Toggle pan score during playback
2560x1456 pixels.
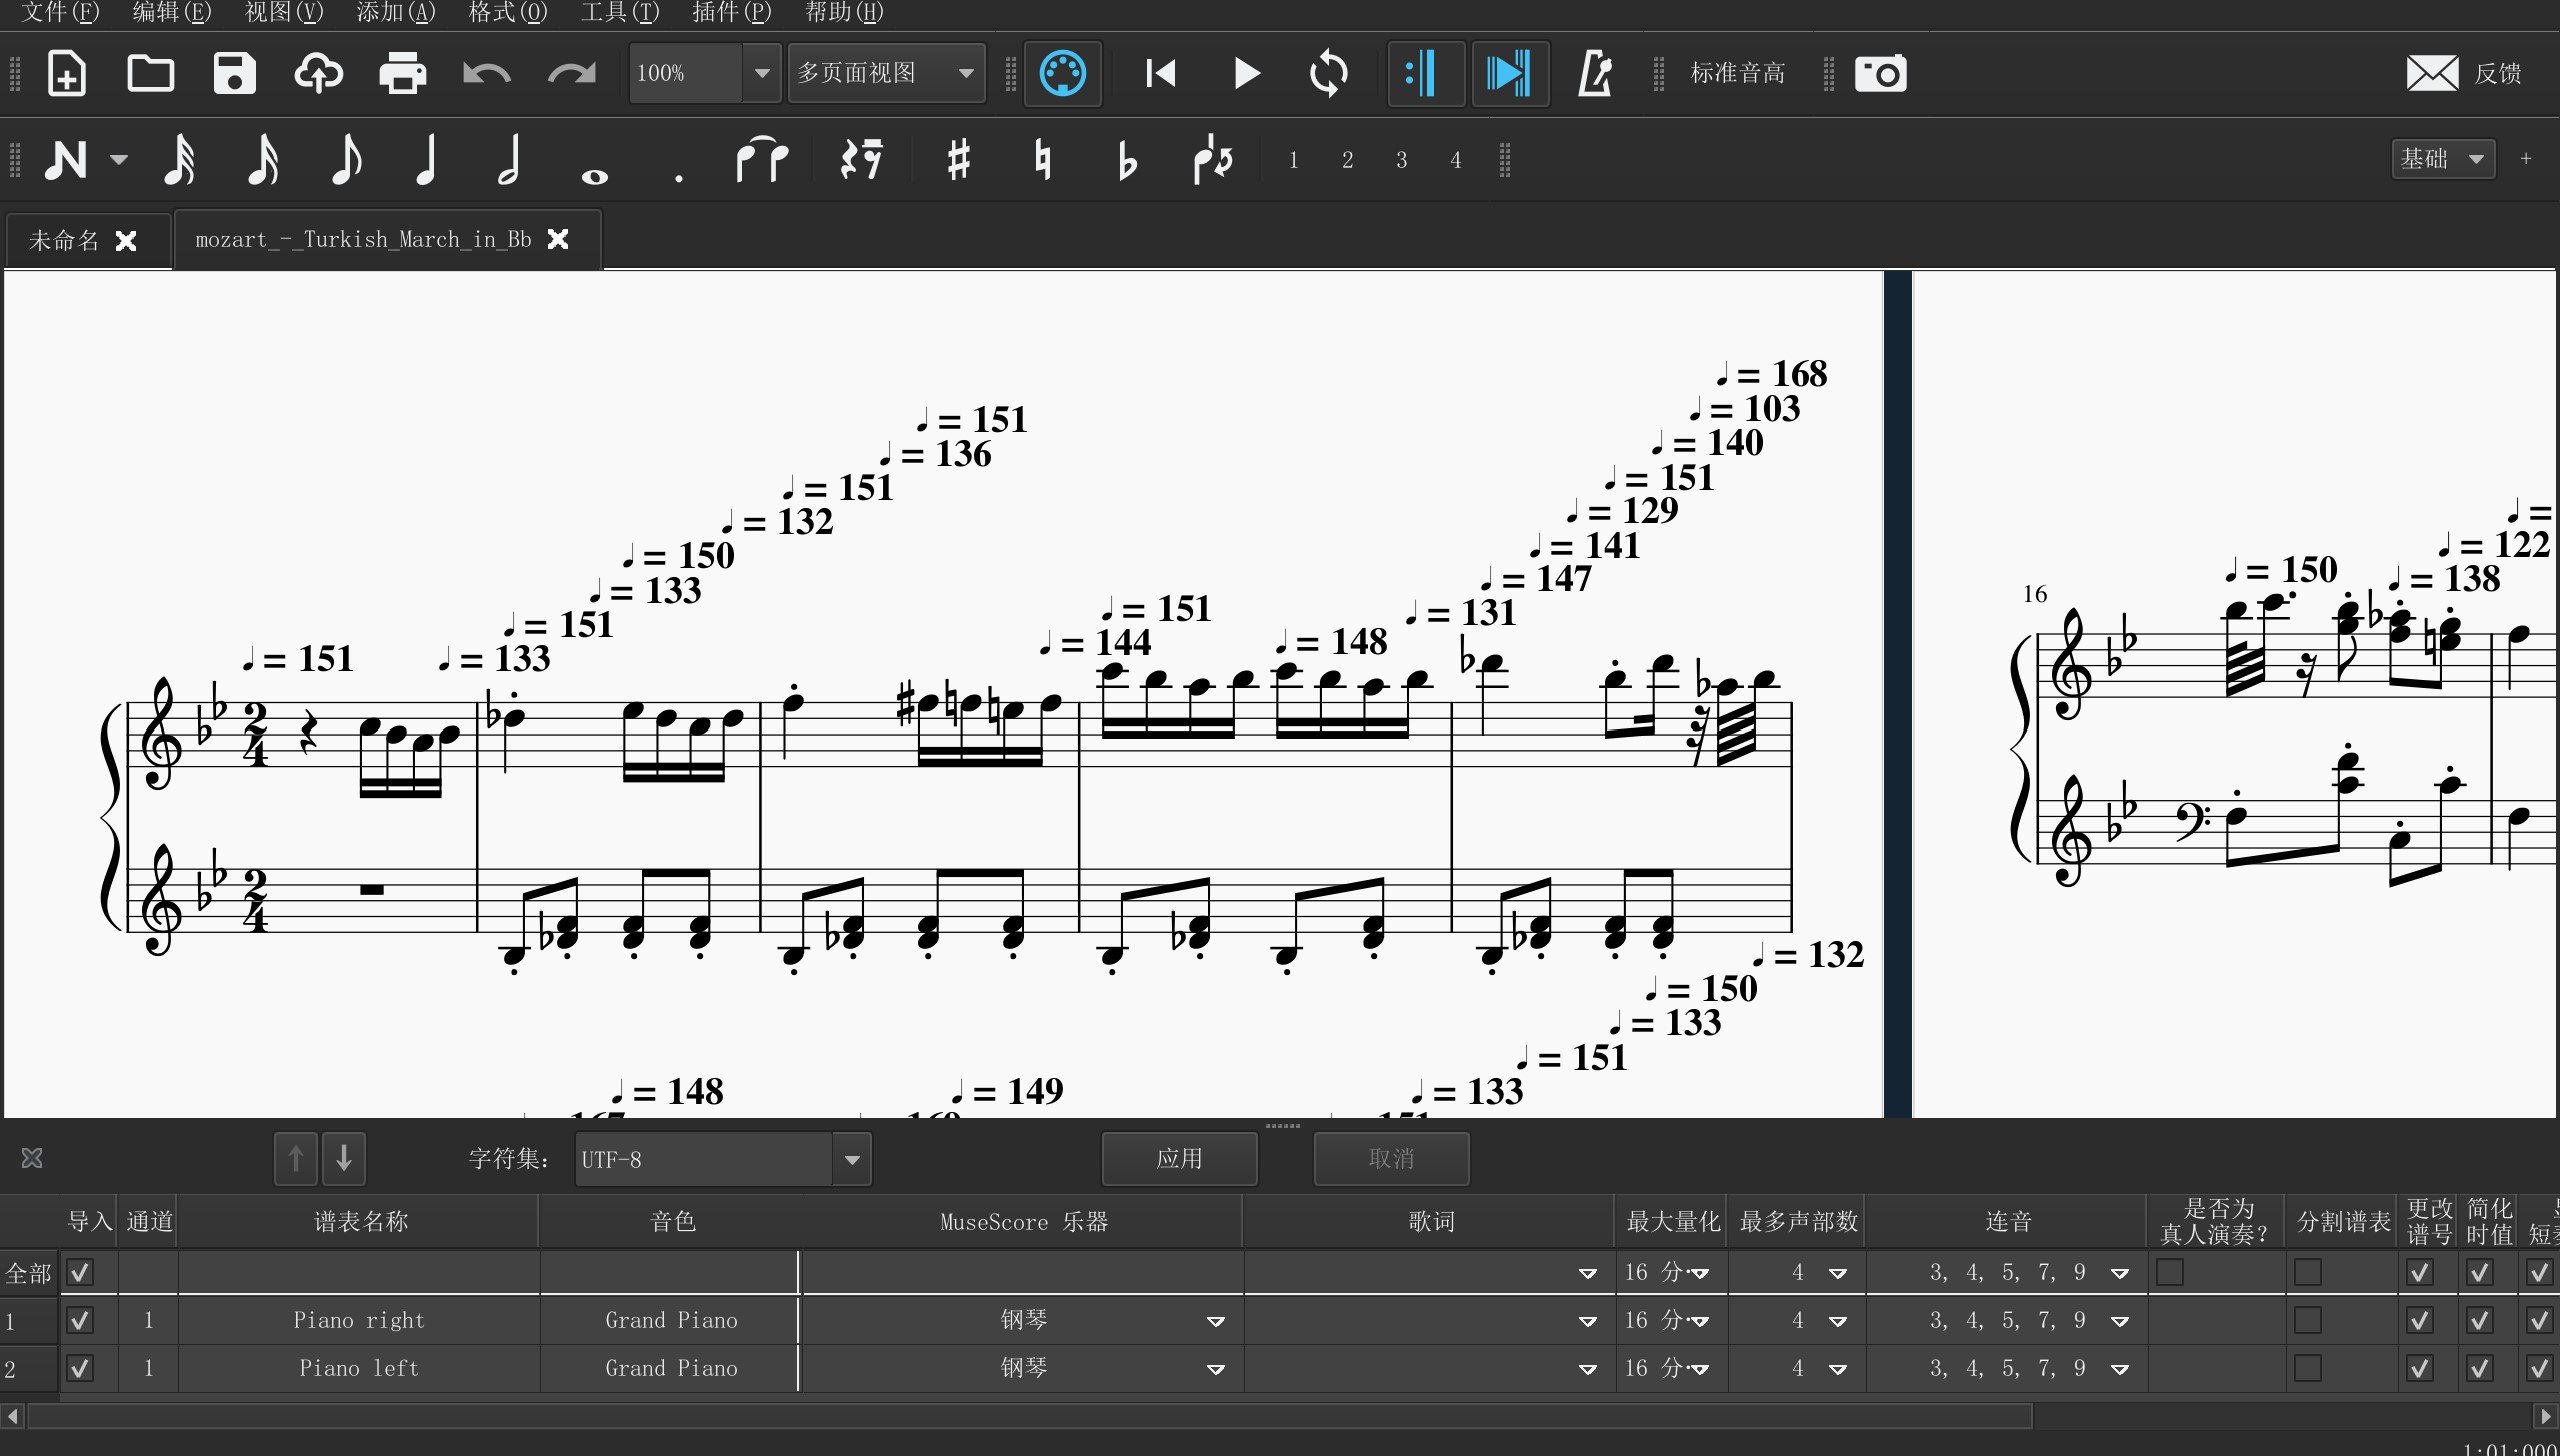point(1510,74)
